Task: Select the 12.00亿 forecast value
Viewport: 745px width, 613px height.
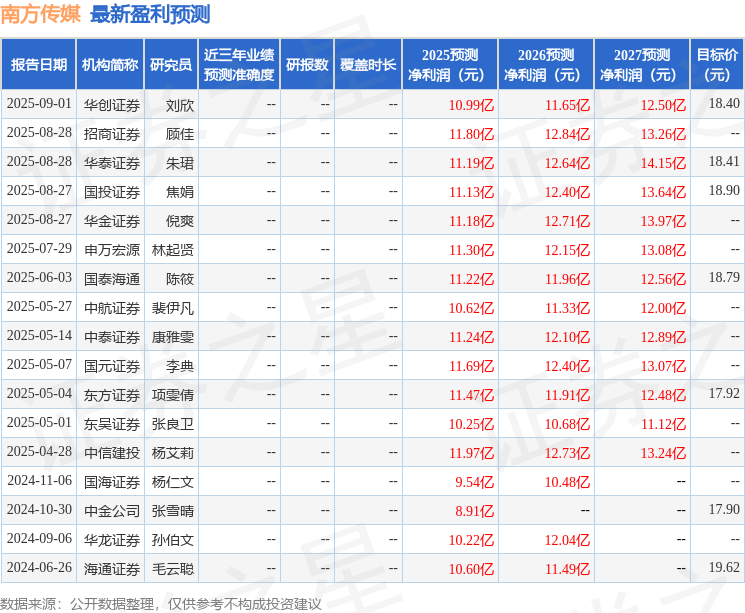Action: coord(663,308)
